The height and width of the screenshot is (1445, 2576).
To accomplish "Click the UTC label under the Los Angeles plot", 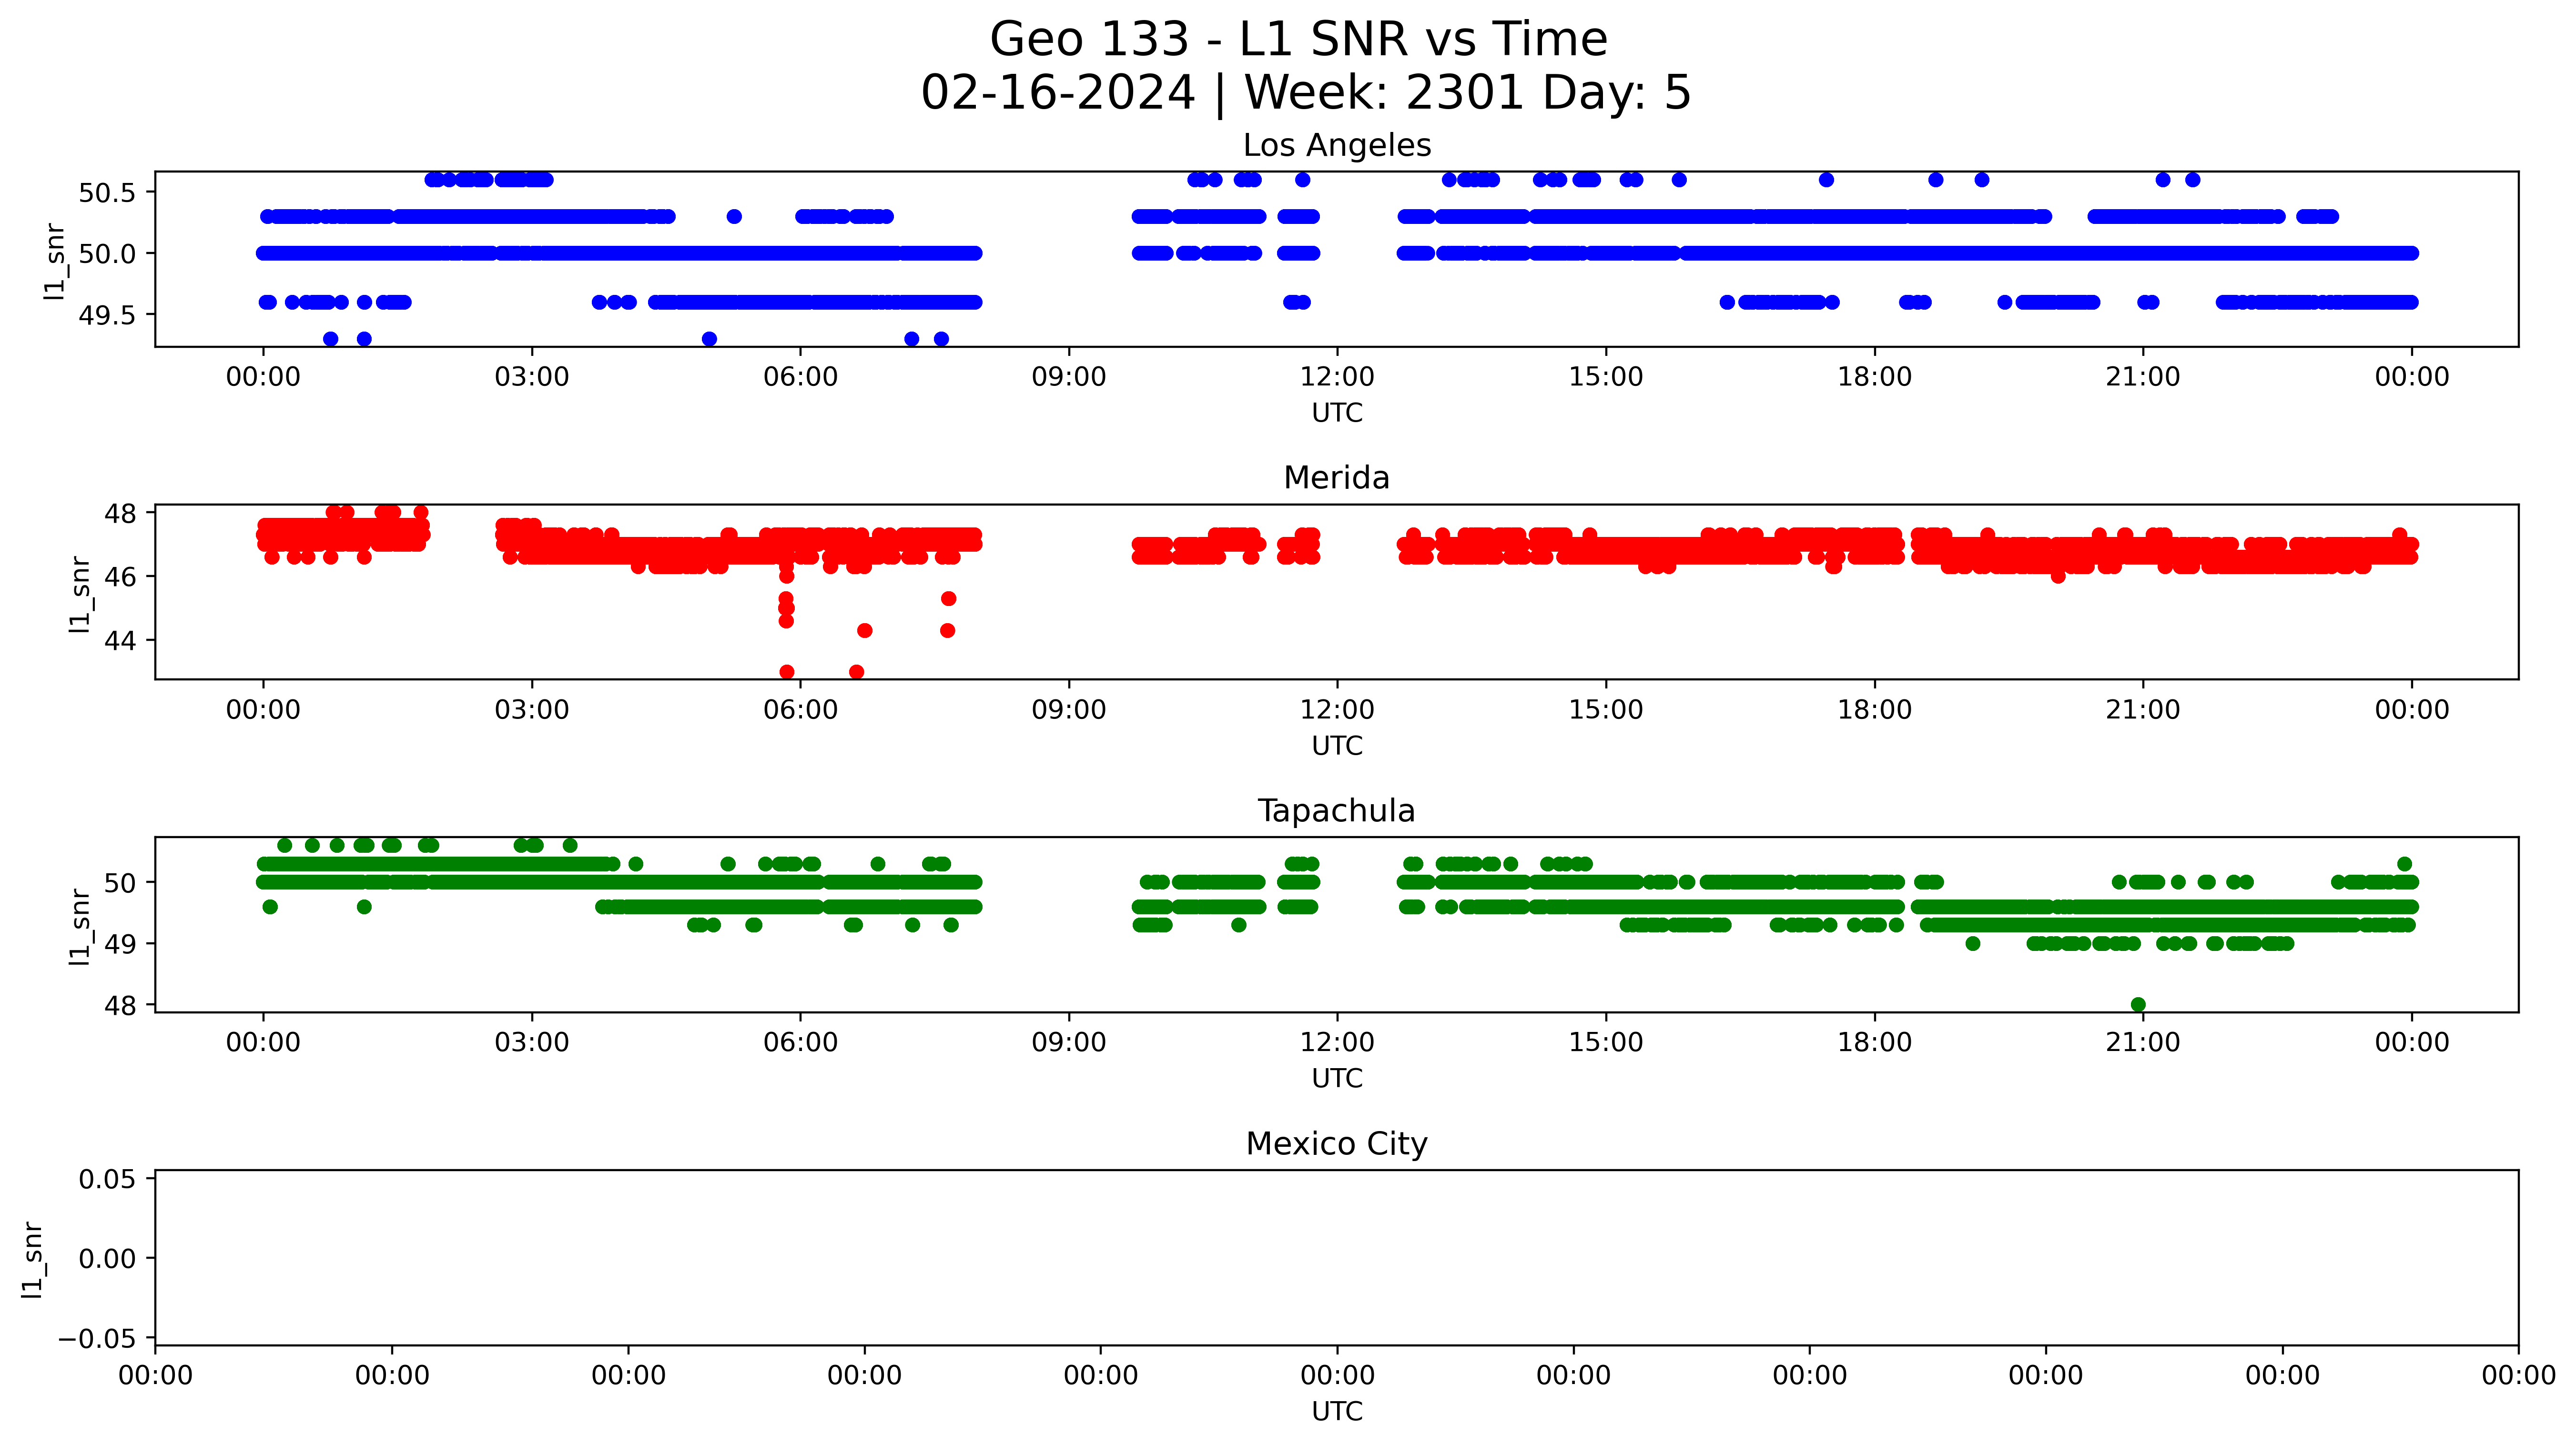I will (1337, 413).
